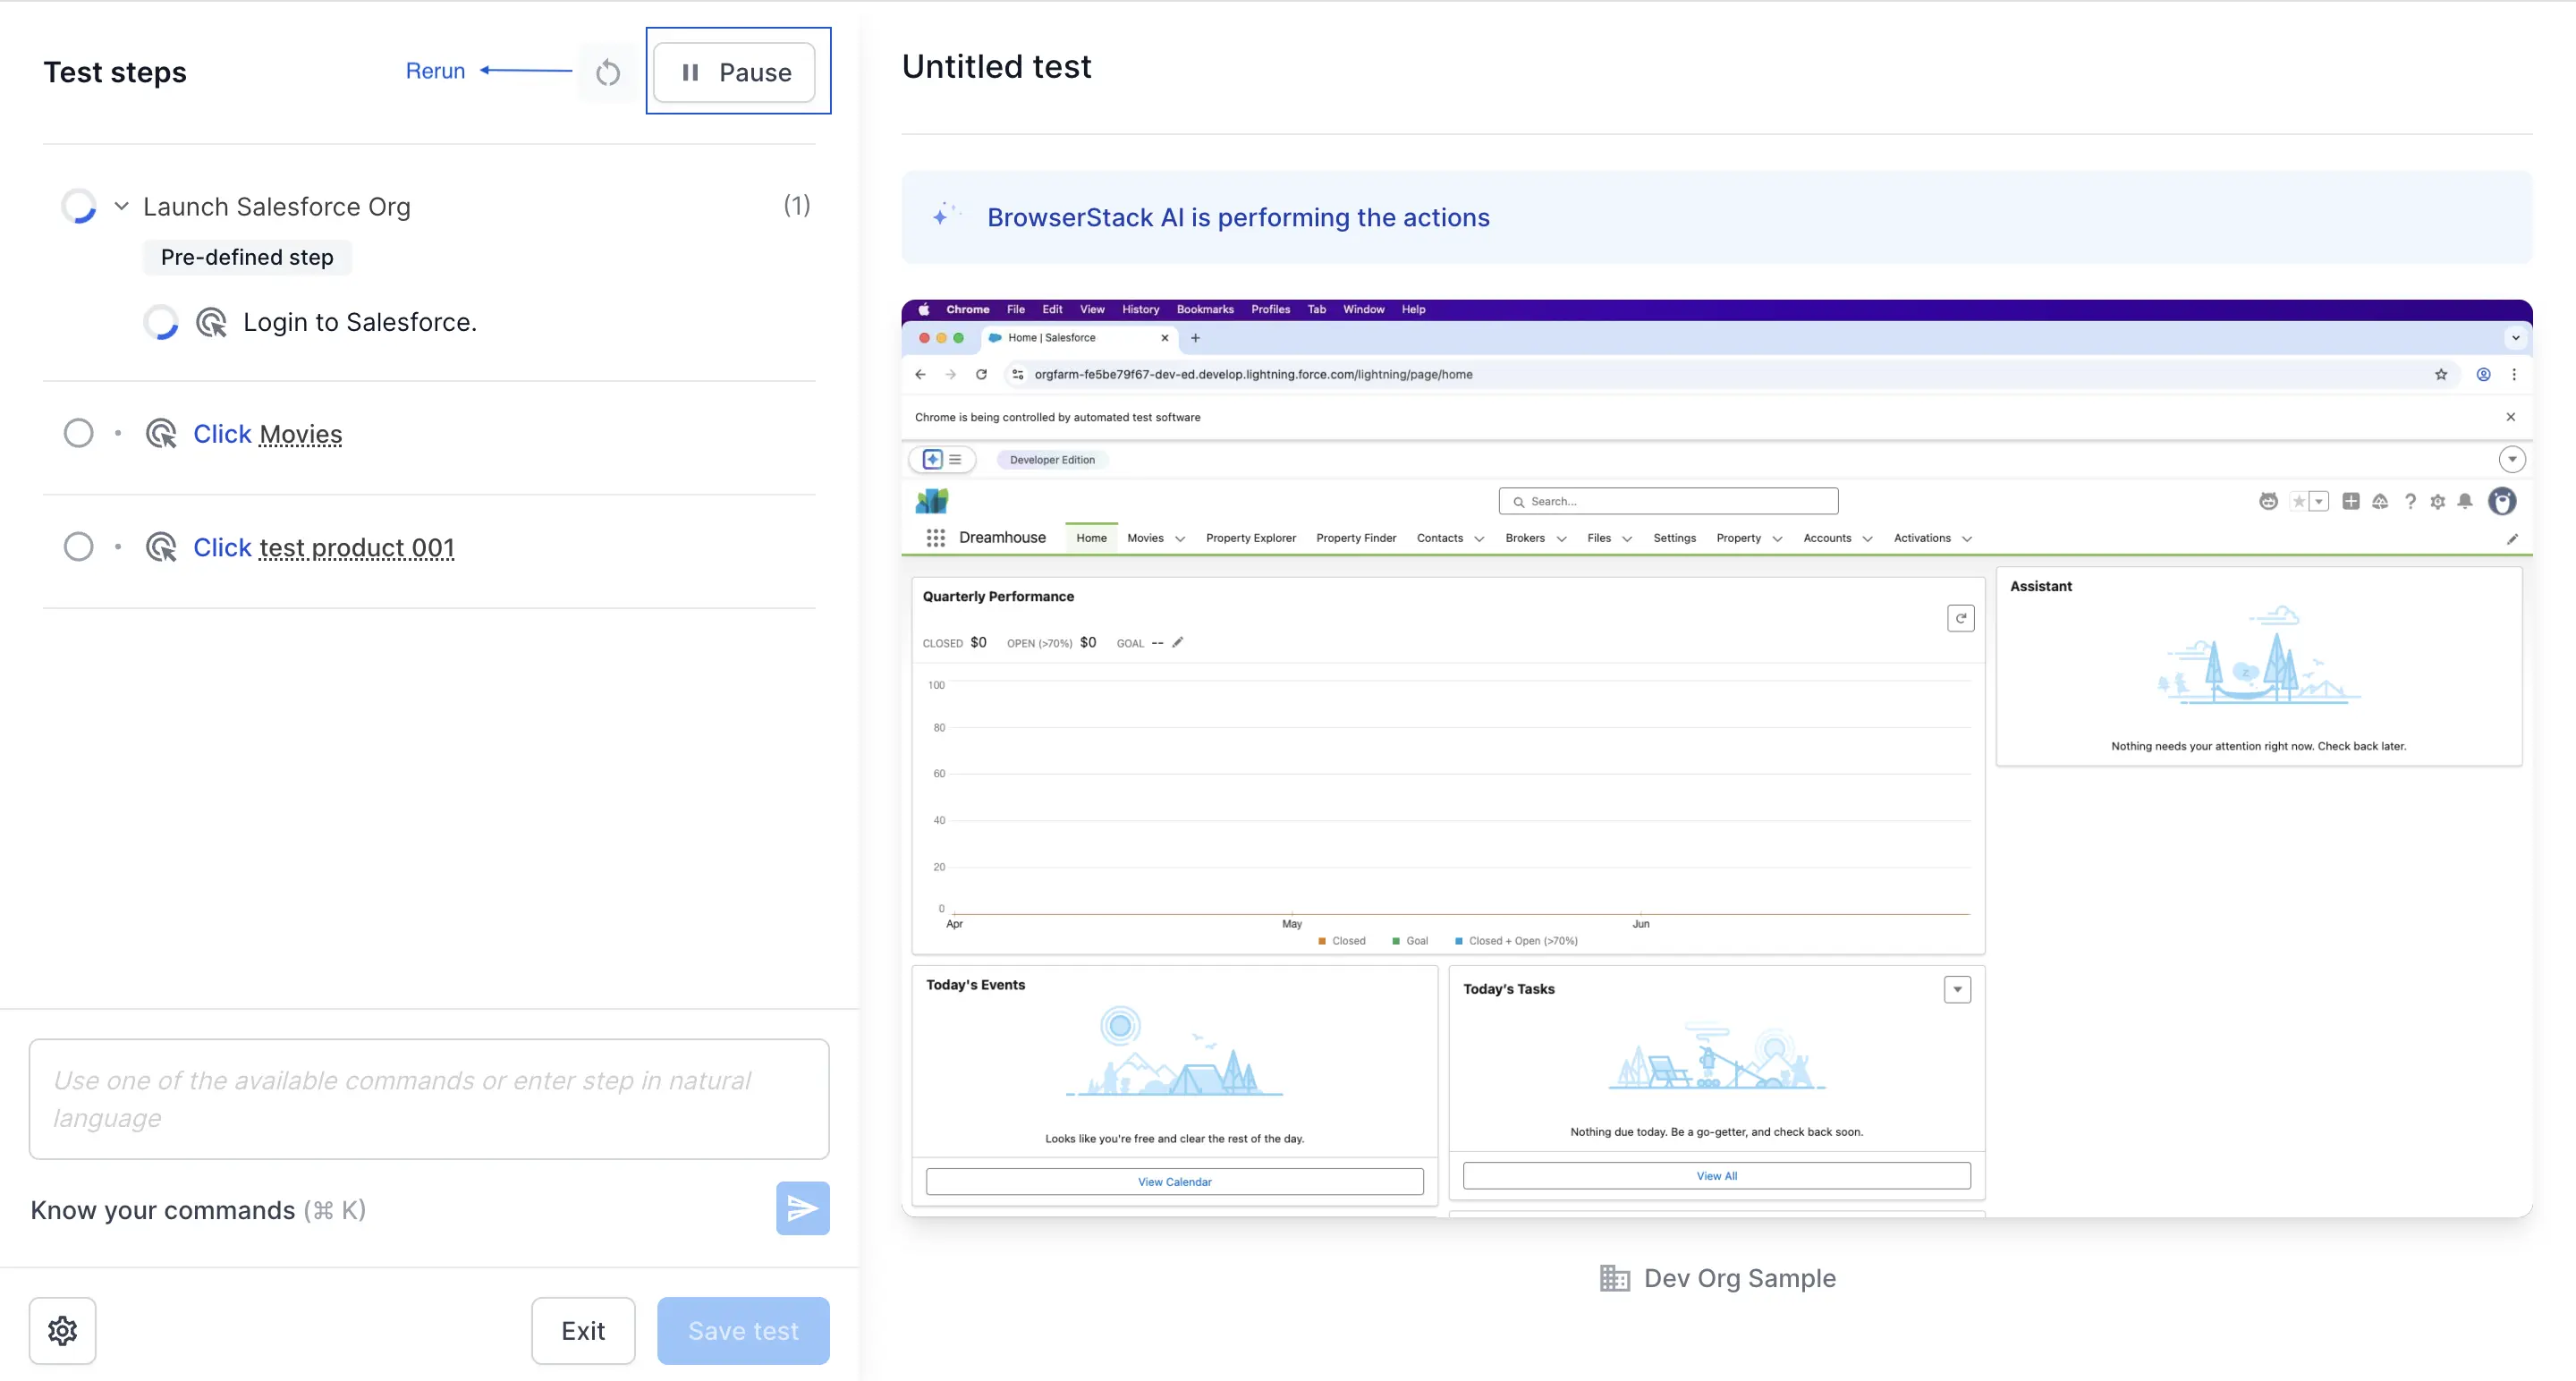Screen dimensions: 2576x1381
Task: Open the Bookmarks menu in Chrome
Action: pos(1205,309)
